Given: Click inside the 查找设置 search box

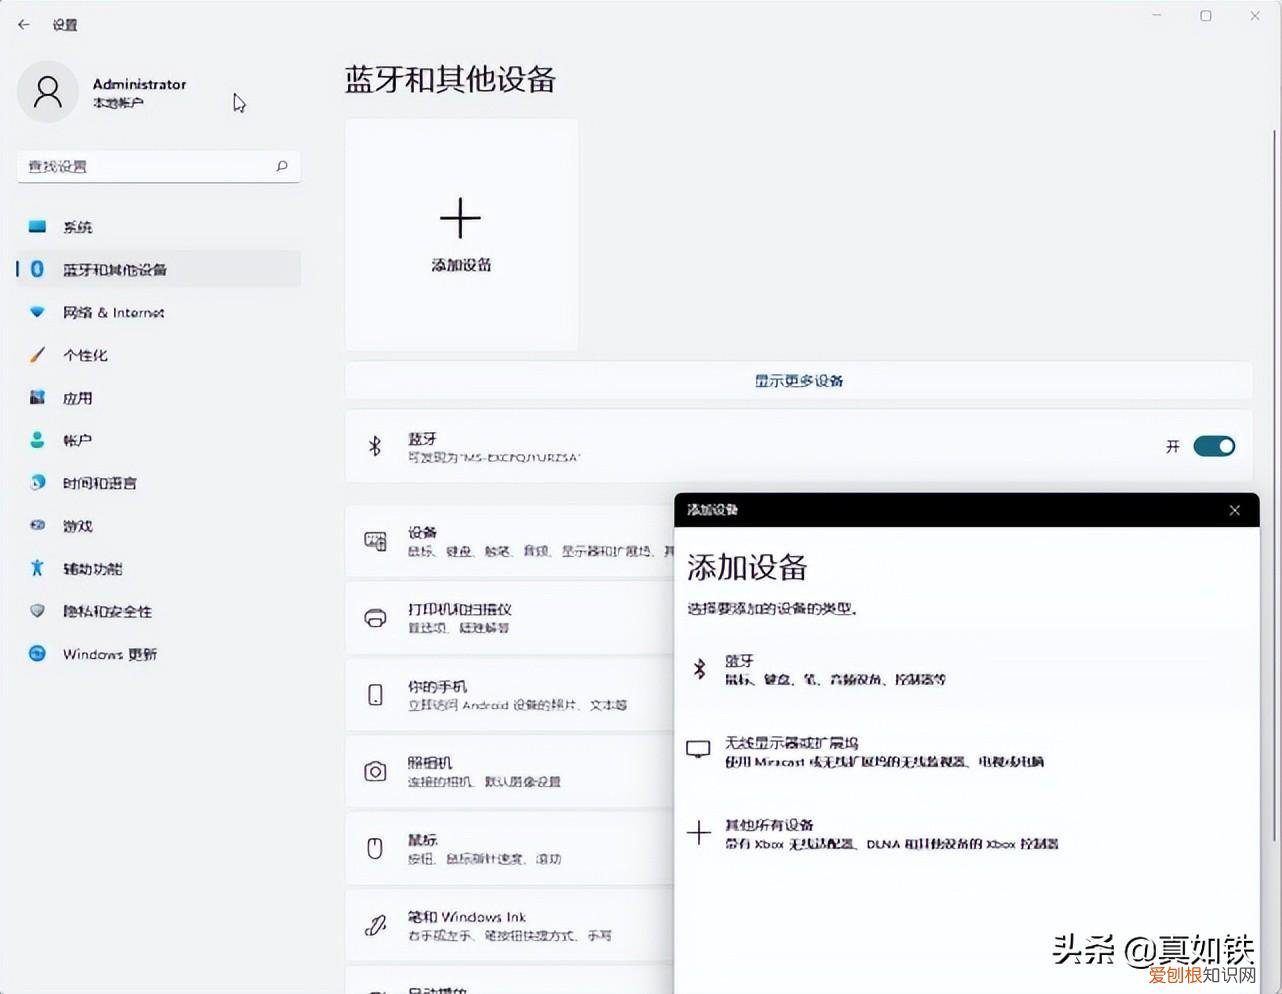Looking at the screenshot, I should tap(150, 166).
